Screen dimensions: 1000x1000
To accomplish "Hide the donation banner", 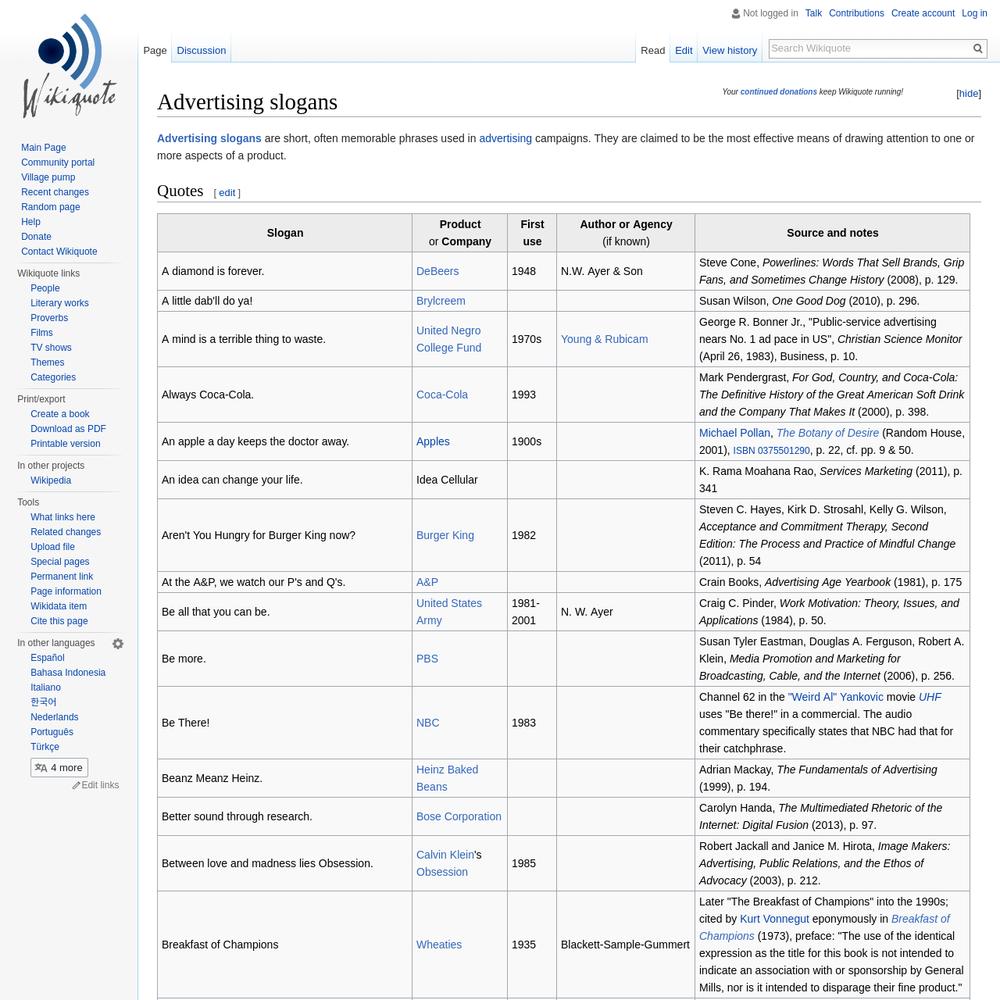I will pyautogui.click(x=968, y=94).
